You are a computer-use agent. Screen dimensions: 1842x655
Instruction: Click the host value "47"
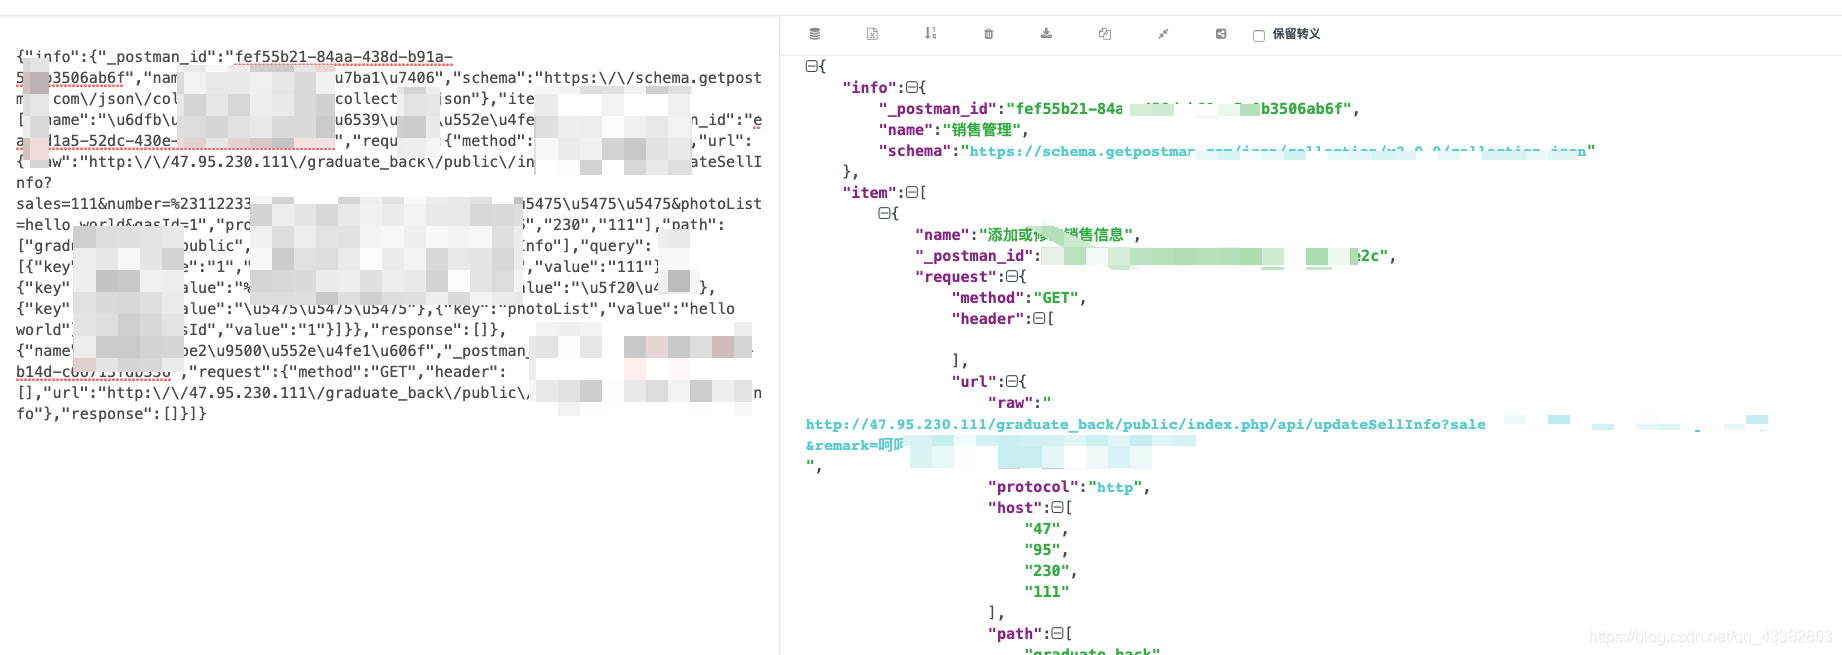click(x=1042, y=529)
